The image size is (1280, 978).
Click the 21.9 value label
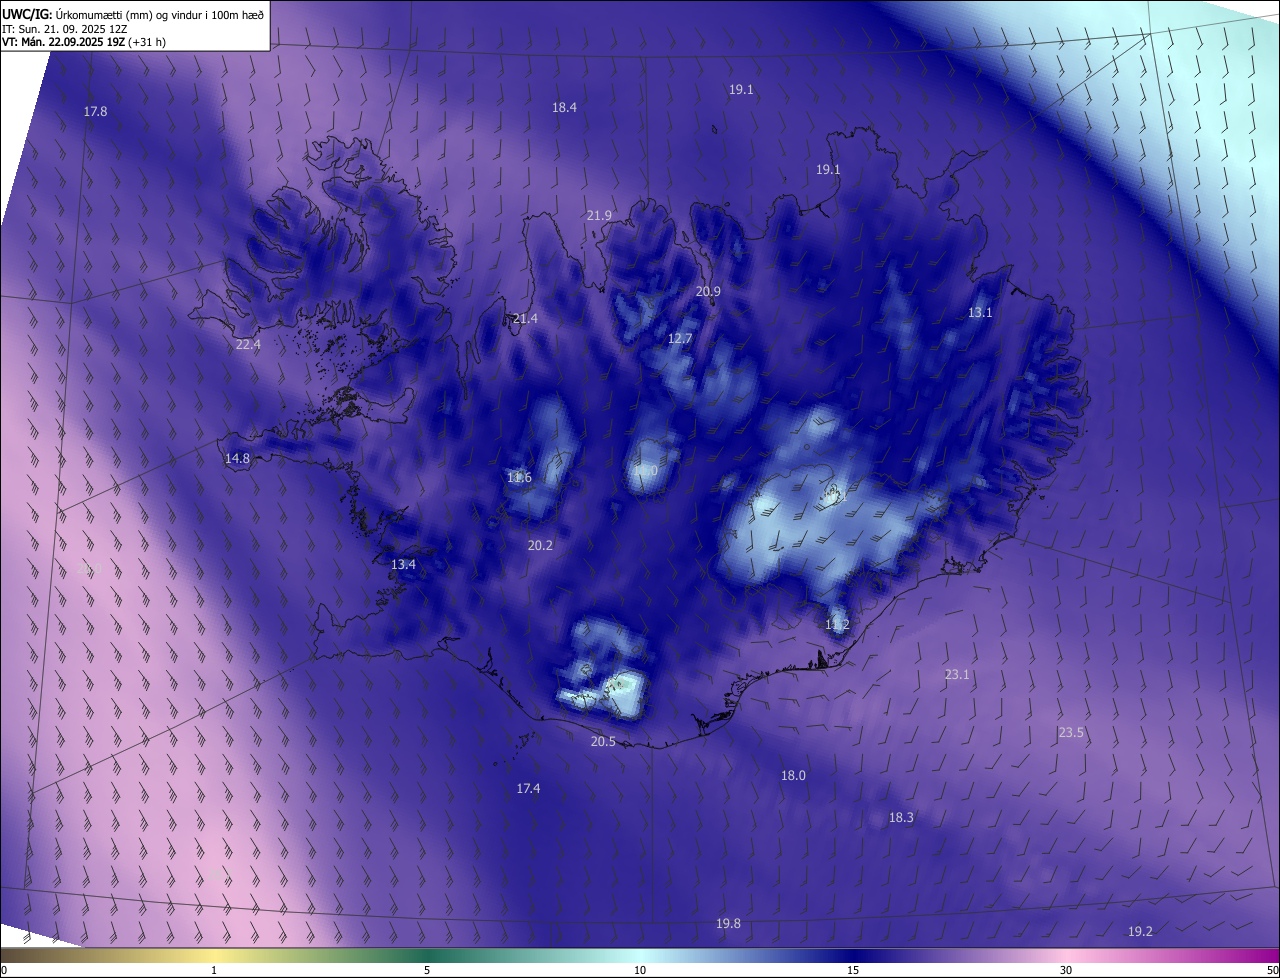[x=599, y=216]
